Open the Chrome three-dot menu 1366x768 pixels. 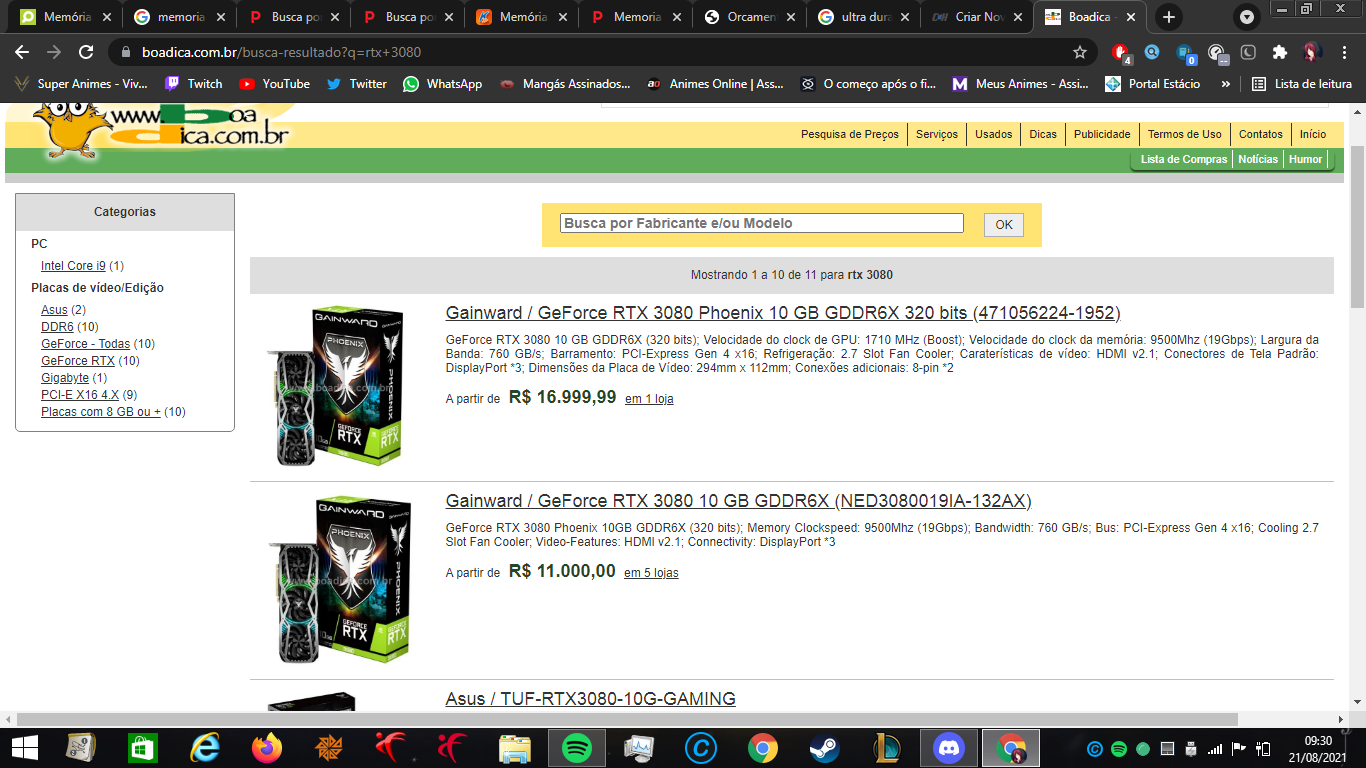[x=1343, y=52]
